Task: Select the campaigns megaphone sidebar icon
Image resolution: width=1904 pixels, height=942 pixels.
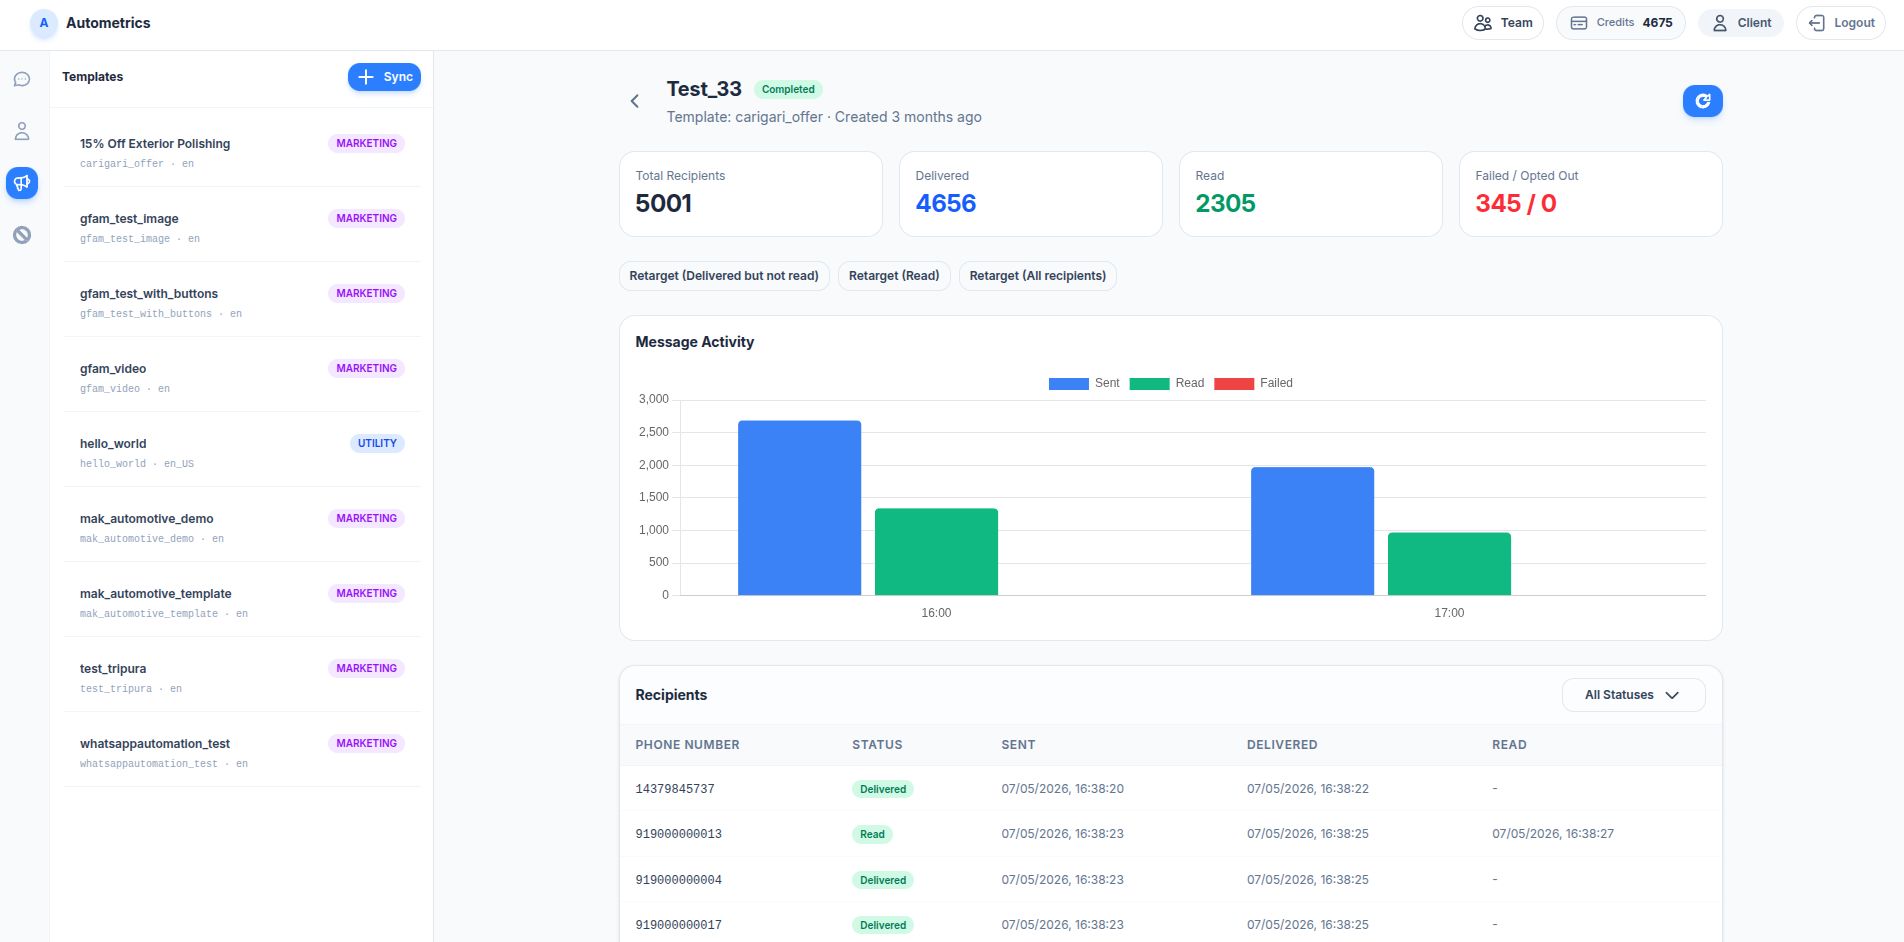Action: click(x=22, y=183)
